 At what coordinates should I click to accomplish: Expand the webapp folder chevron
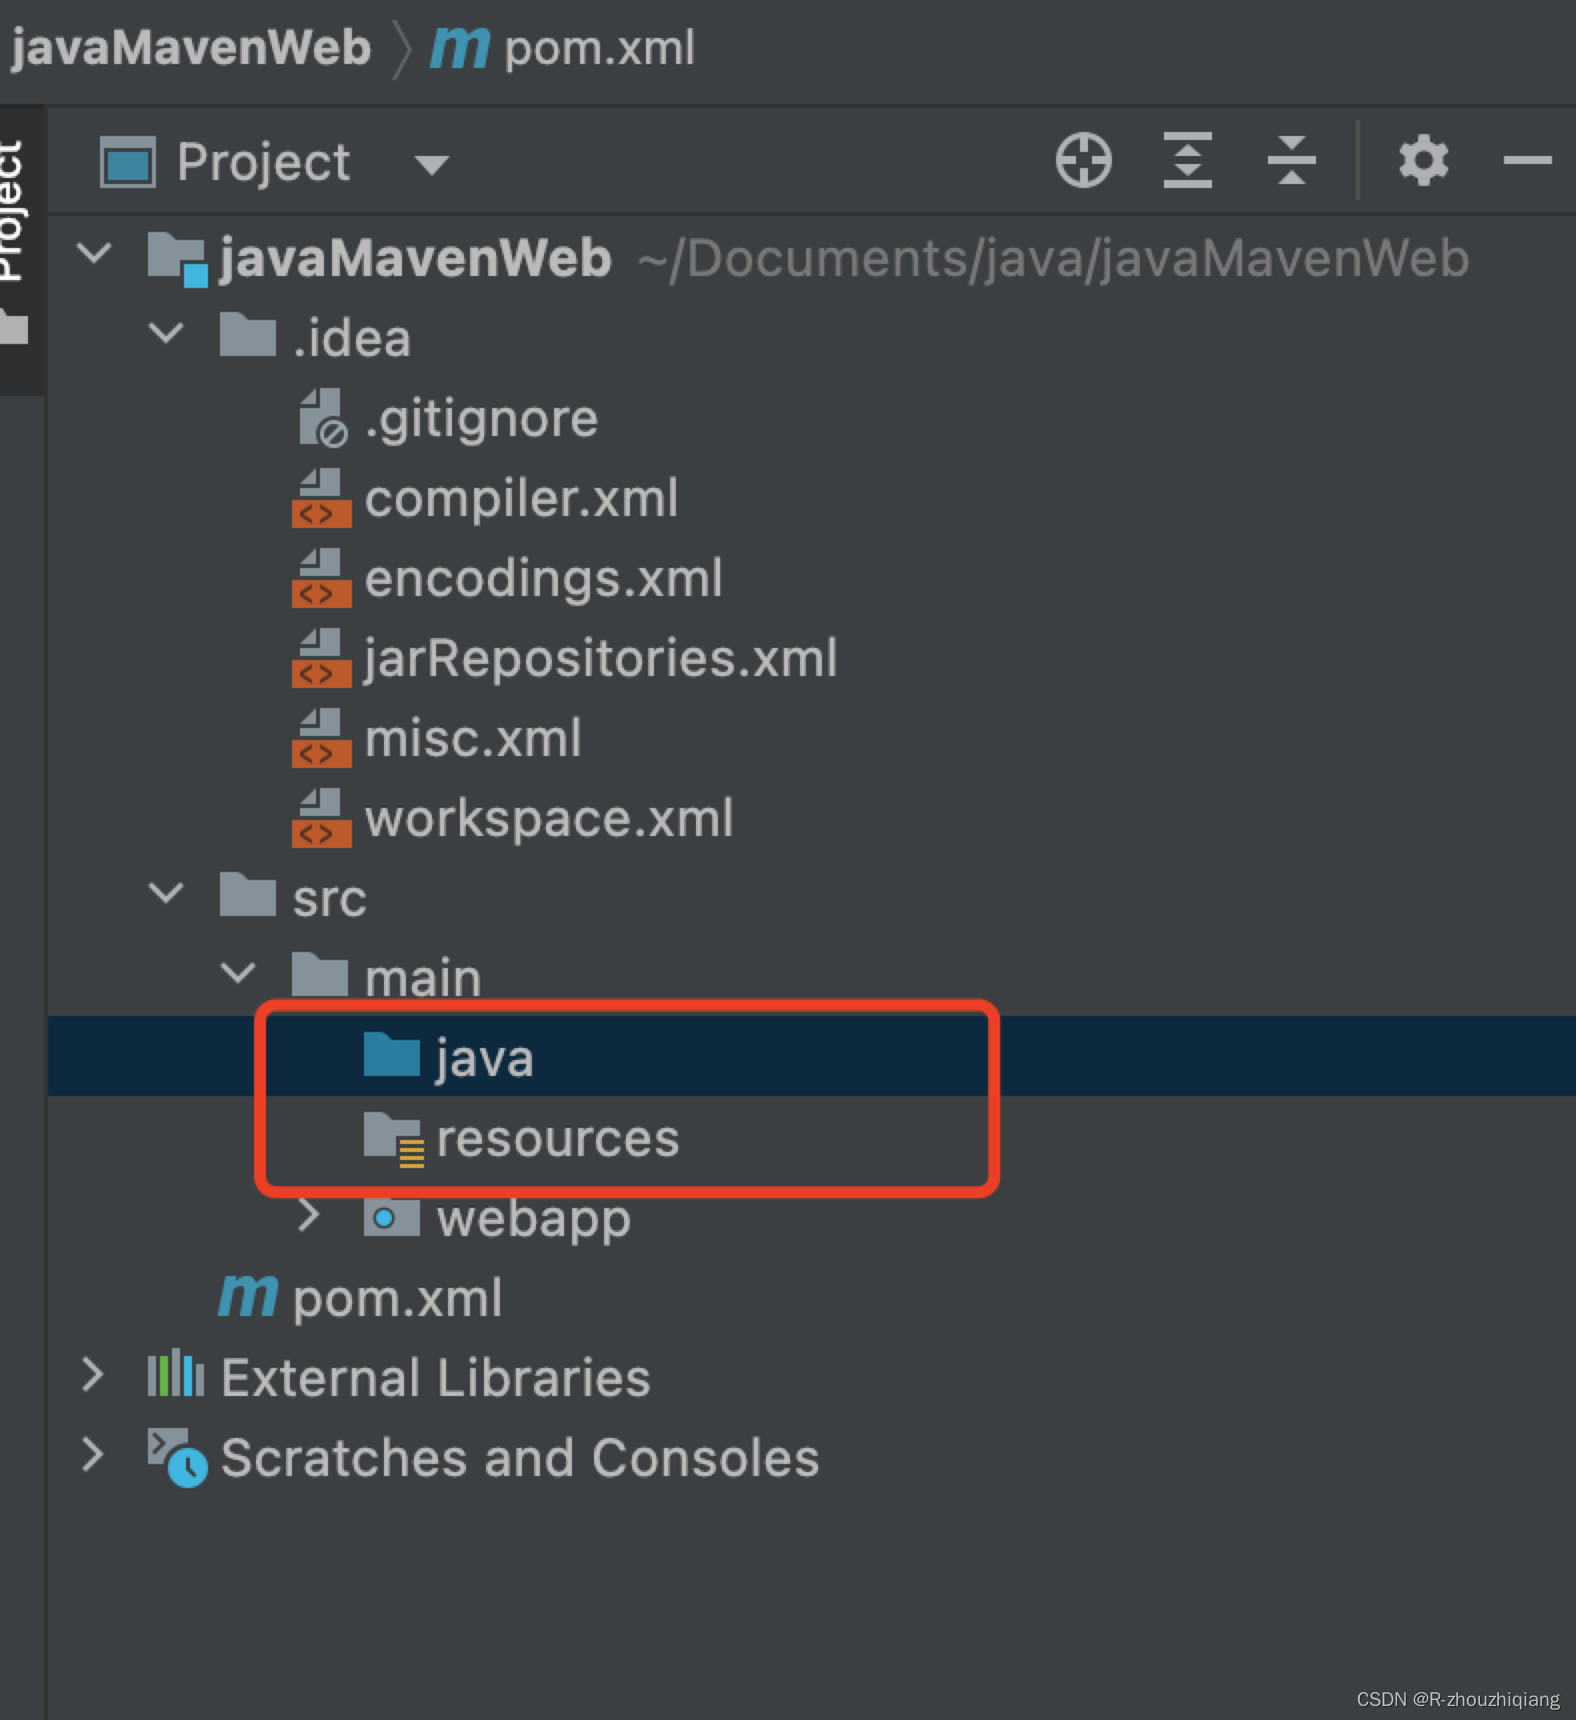pos(309,1215)
